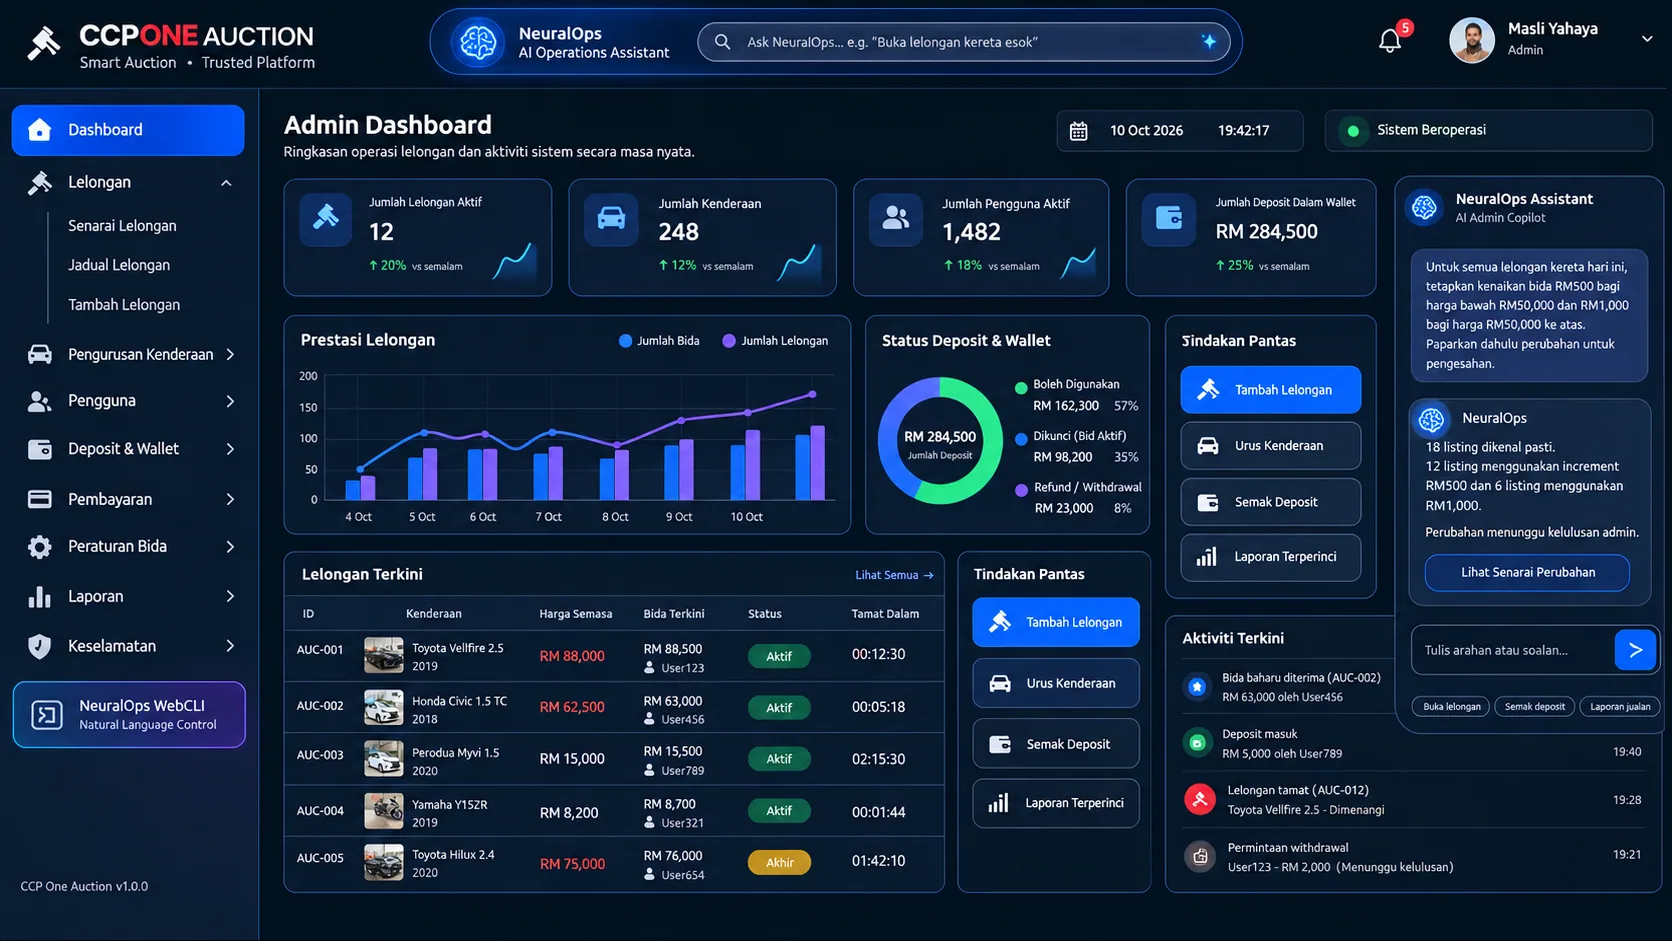Open the Masli Yahaya profile dropdown arrow
Image resolution: width=1672 pixels, height=941 pixels.
pos(1647,39)
